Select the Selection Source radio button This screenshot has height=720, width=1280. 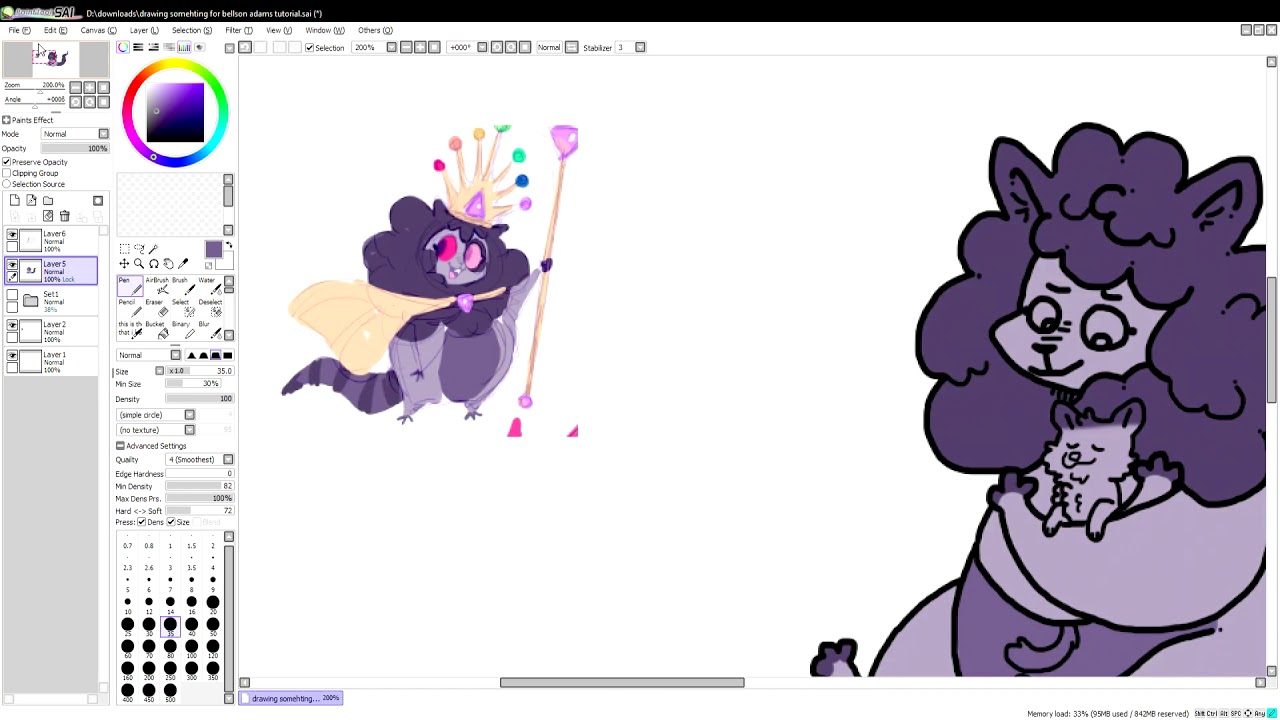click(6, 184)
